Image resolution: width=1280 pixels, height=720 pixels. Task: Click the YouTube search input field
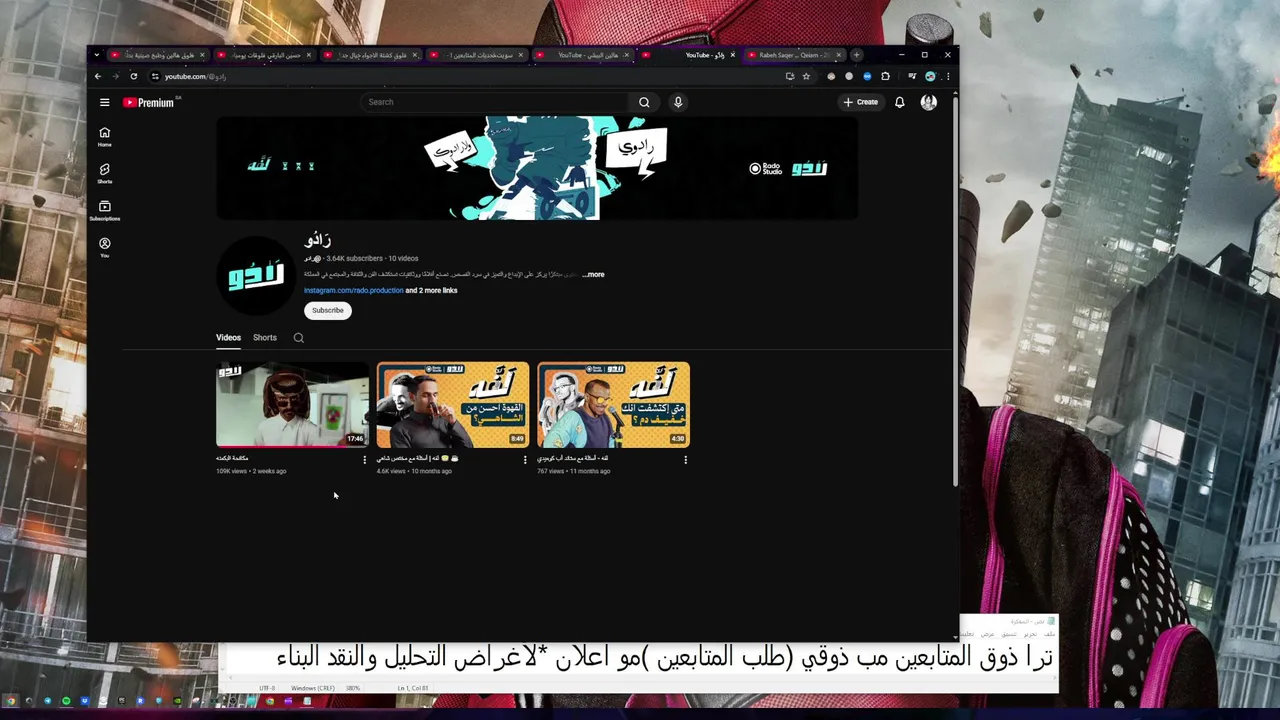(x=495, y=102)
